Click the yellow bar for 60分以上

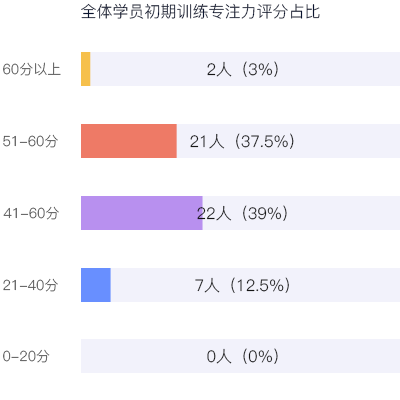click(86, 69)
